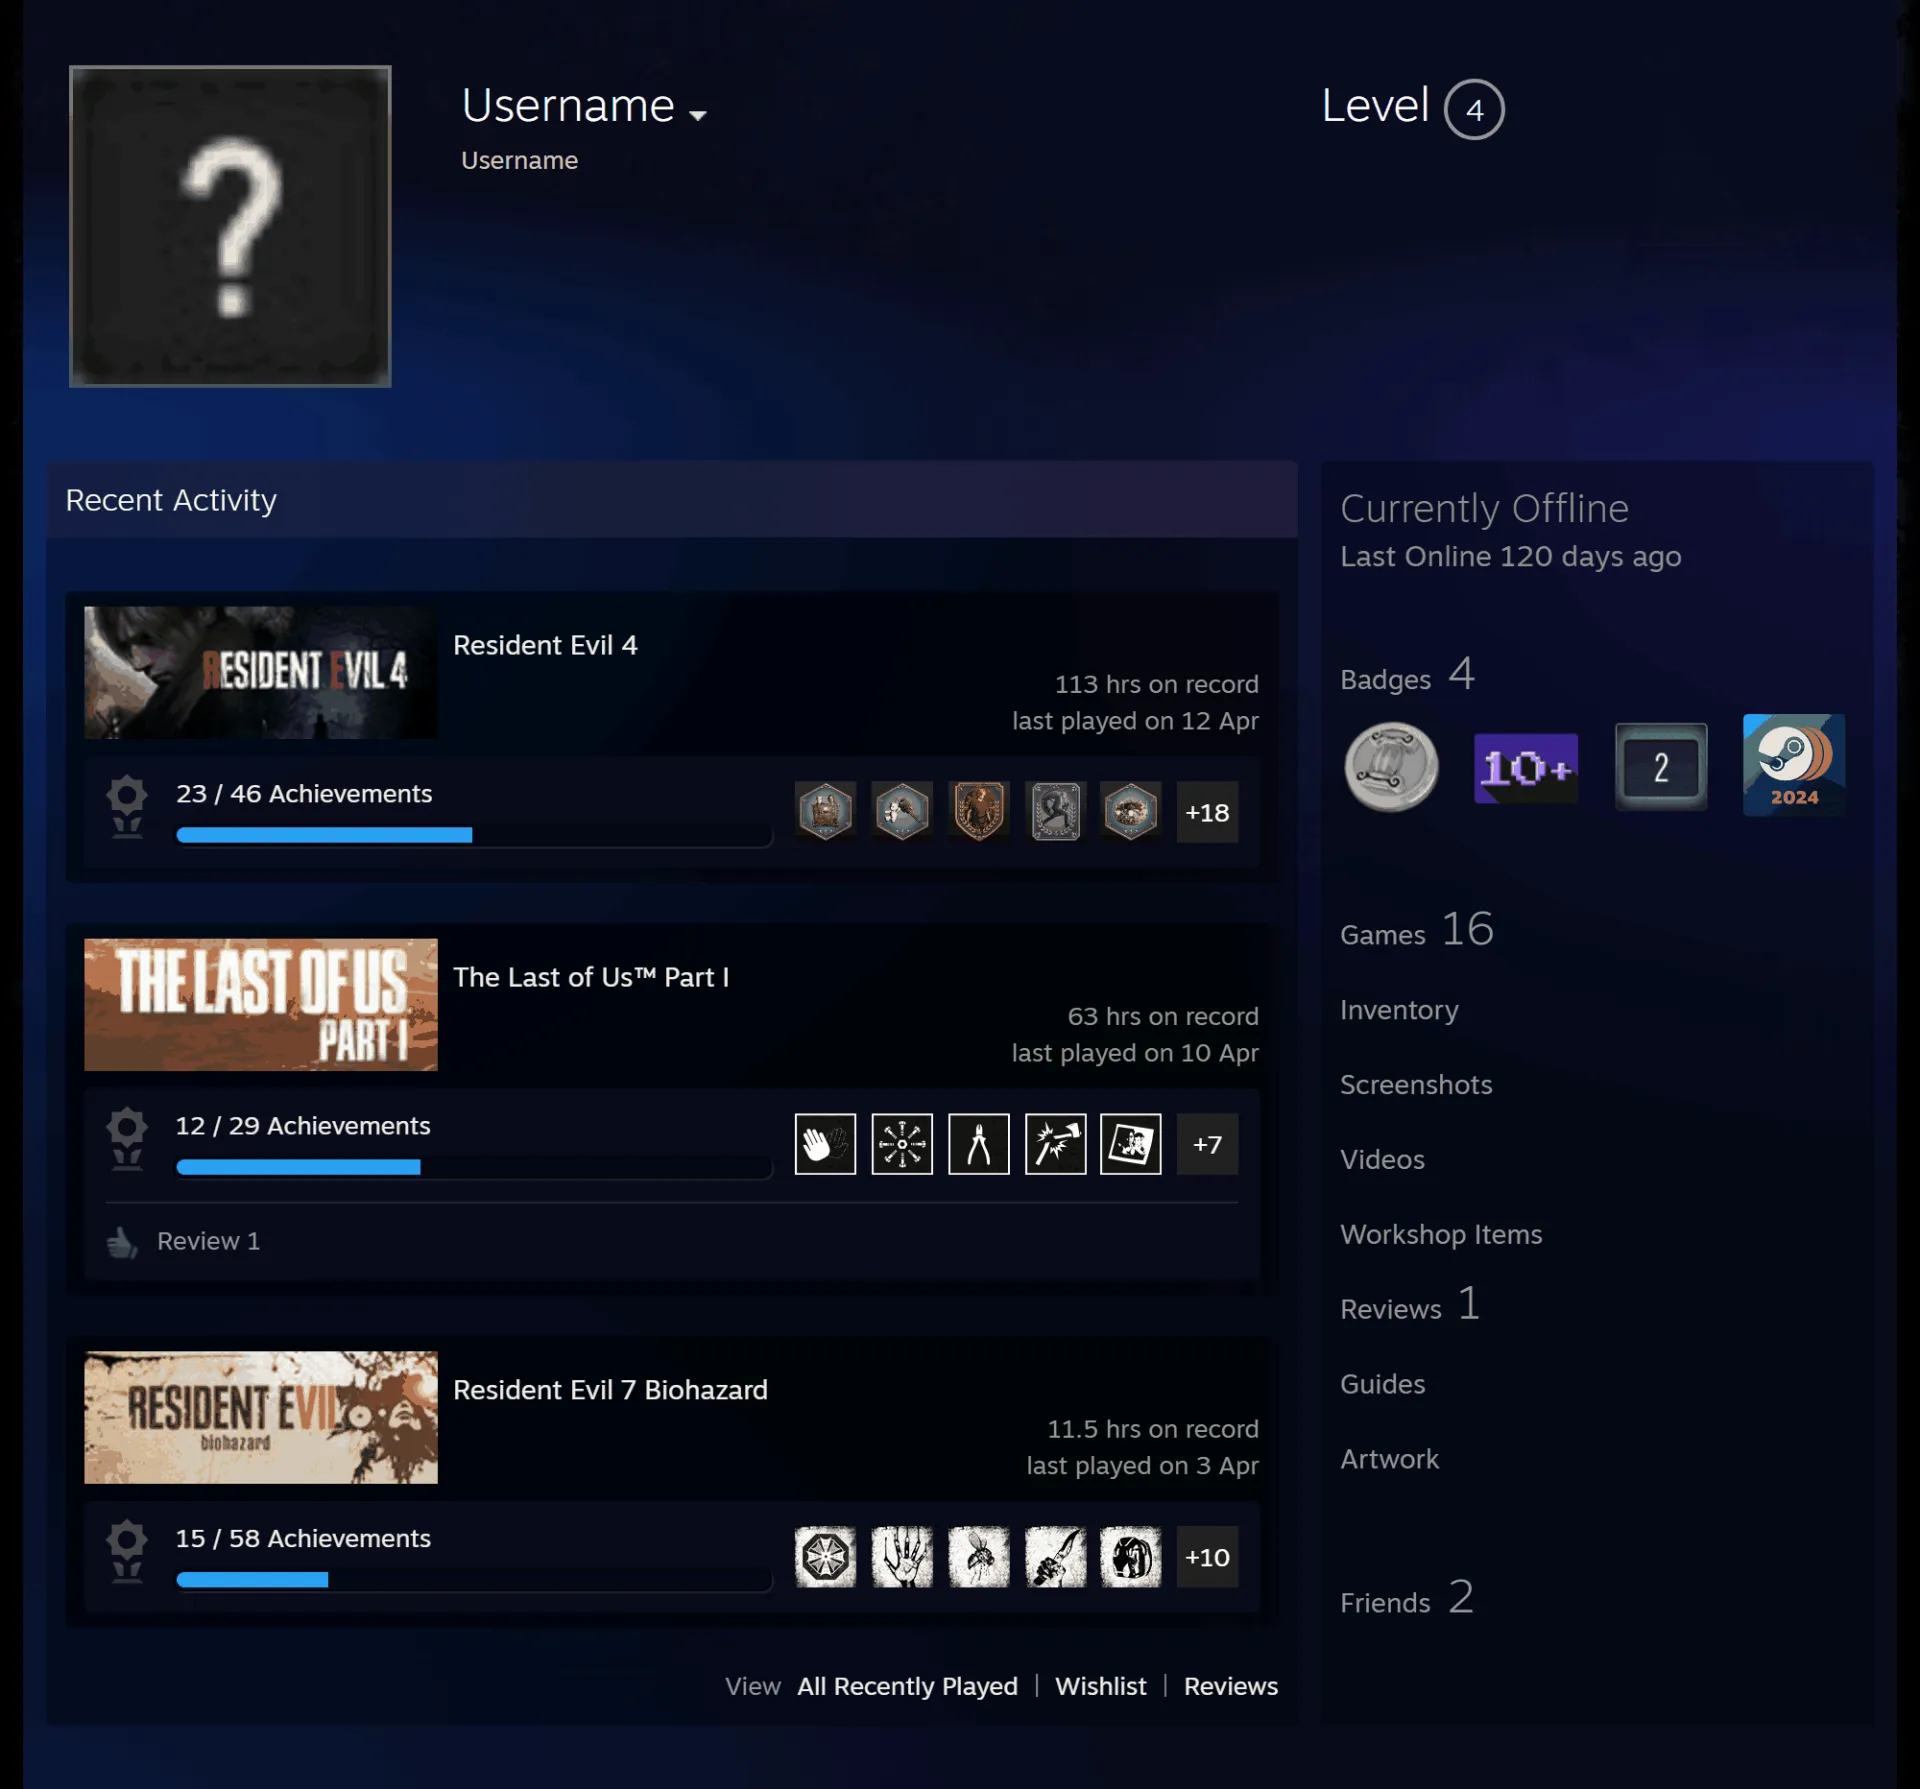
Task: Show the +10 more Resident Evil 7 achievements
Action: [1207, 1556]
